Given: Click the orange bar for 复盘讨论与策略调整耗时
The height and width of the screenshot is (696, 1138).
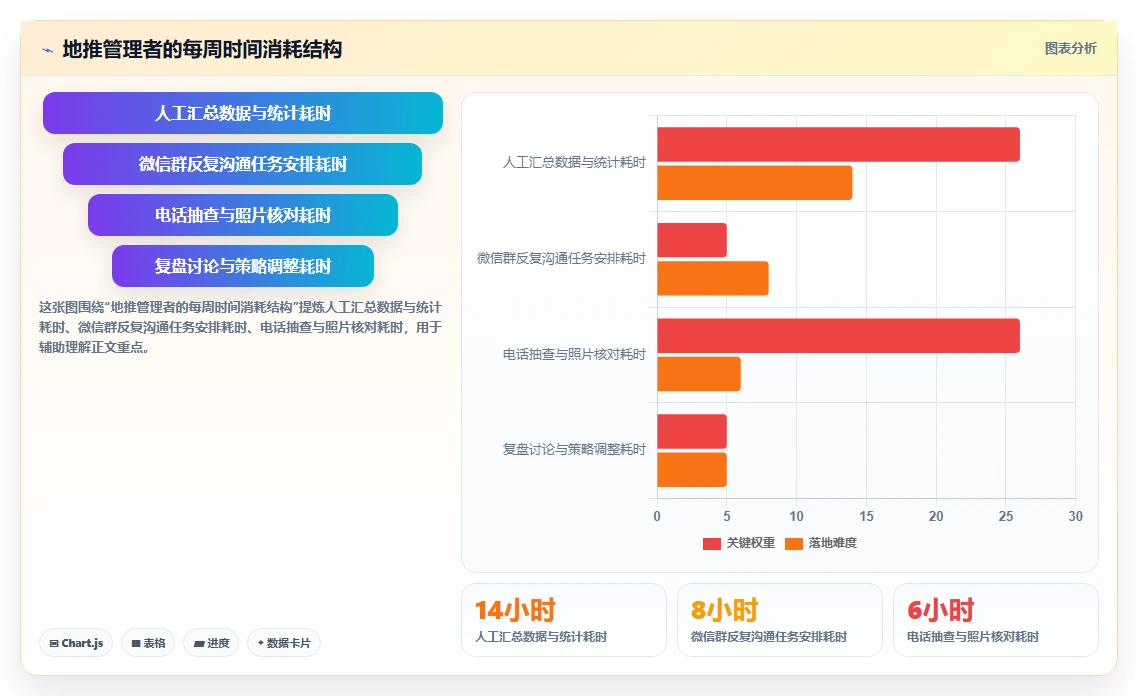Looking at the screenshot, I should click(x=692, y=470).
